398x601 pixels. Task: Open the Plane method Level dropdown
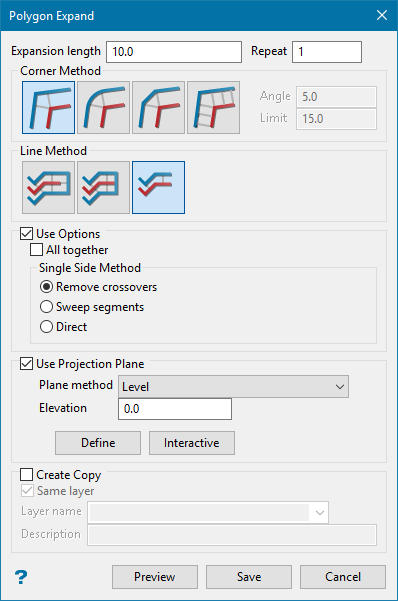pos(234,386)
